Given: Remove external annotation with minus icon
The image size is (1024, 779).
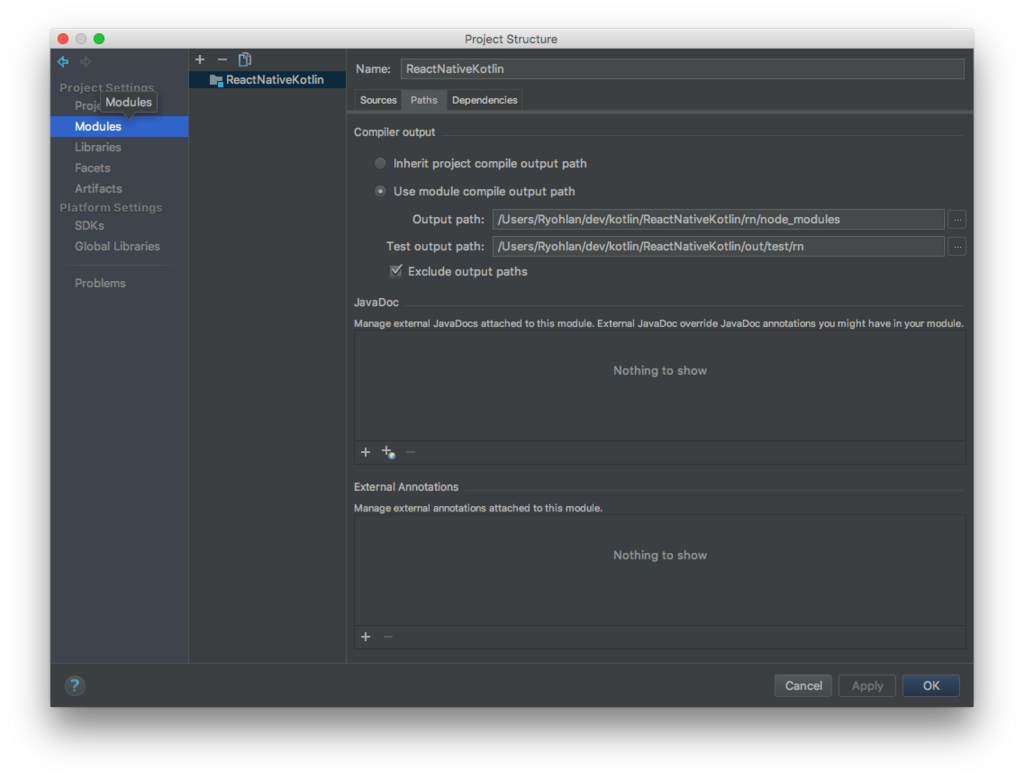Looking at the screenshot, I should pos(388,637).
